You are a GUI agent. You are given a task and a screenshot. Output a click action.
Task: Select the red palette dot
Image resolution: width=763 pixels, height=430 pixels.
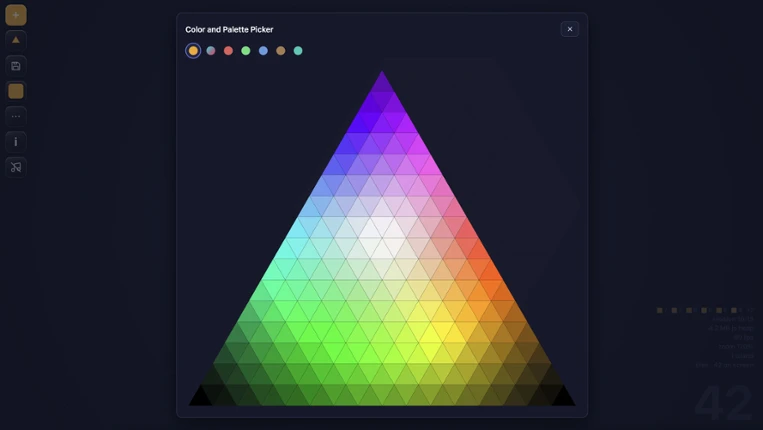pyautogui.click(x=228, y=51)
